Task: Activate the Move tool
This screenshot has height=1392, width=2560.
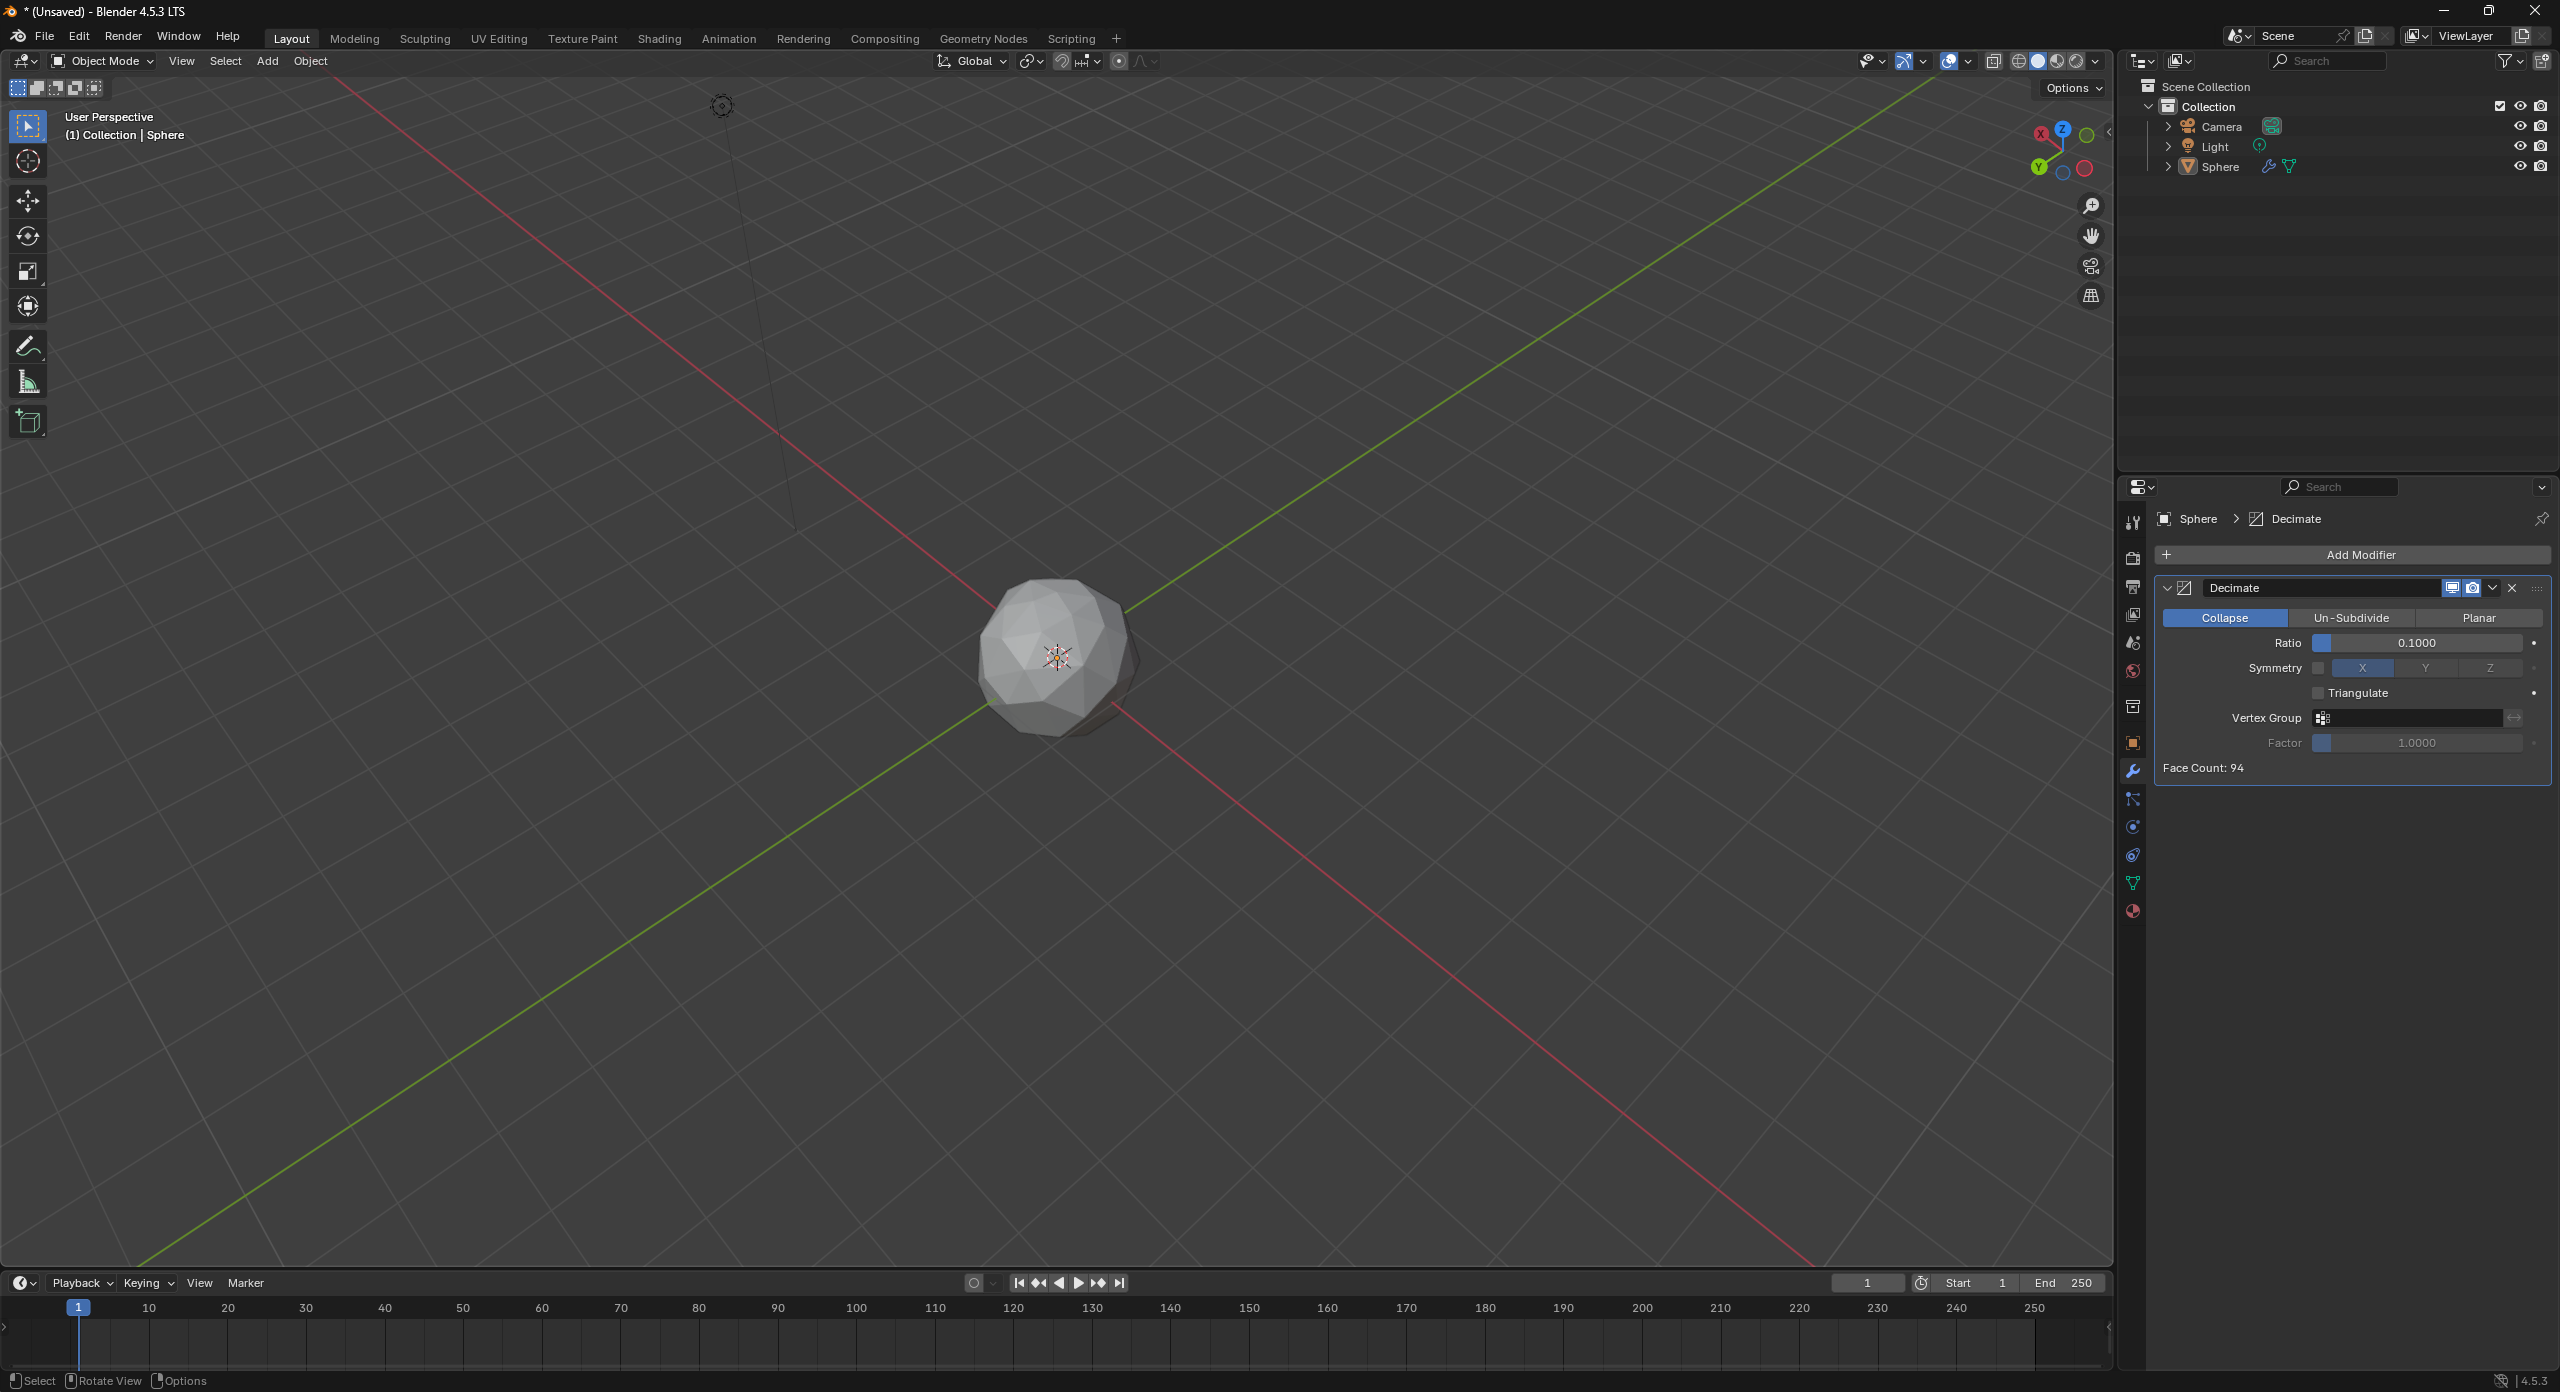Action: tap(28, 201)
